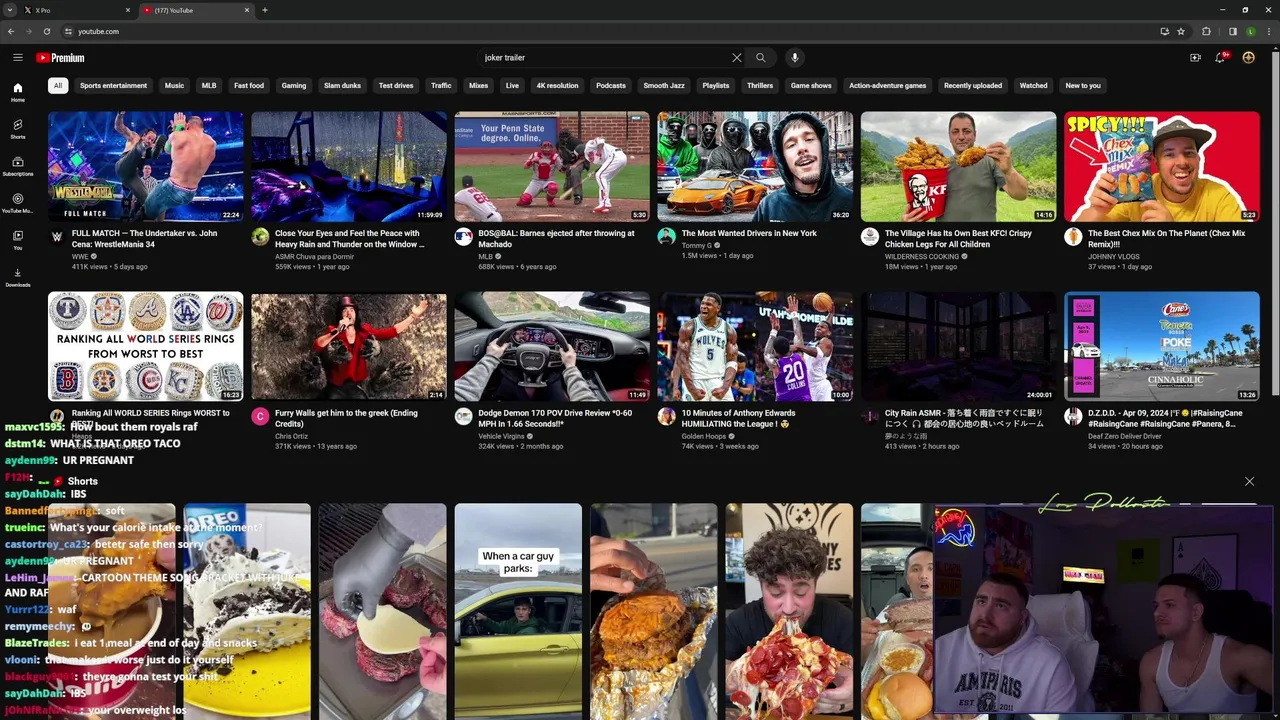Open the notifications bell
This screenshot has height=720, width=1280.
[1221, 58]
